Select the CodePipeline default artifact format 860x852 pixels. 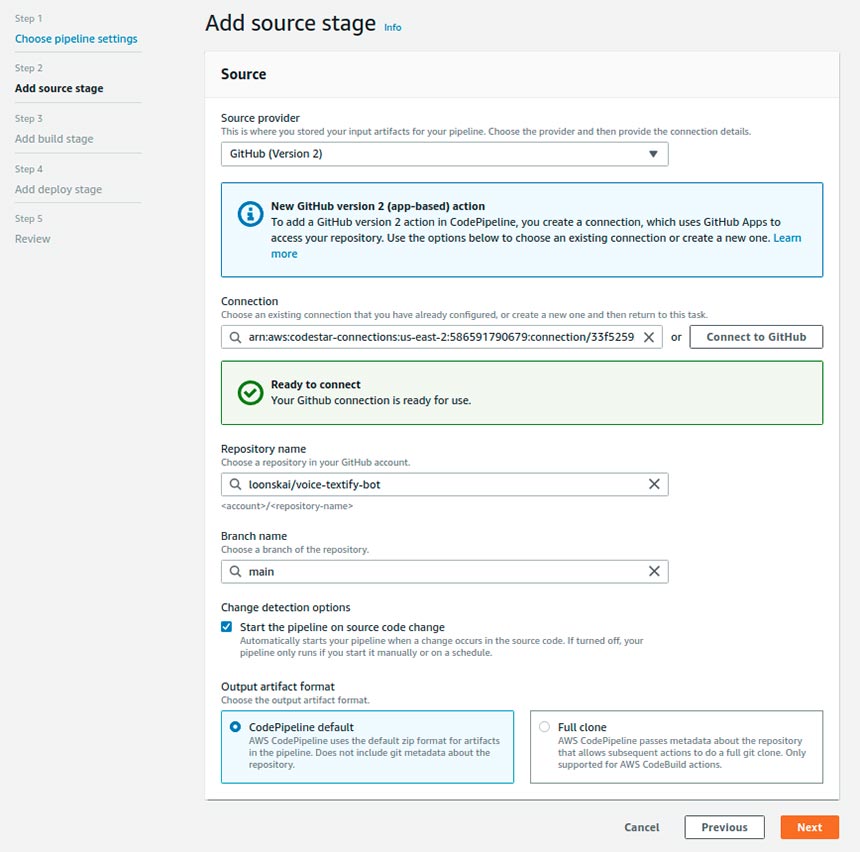pyautogui.click(x=235, y=727)
